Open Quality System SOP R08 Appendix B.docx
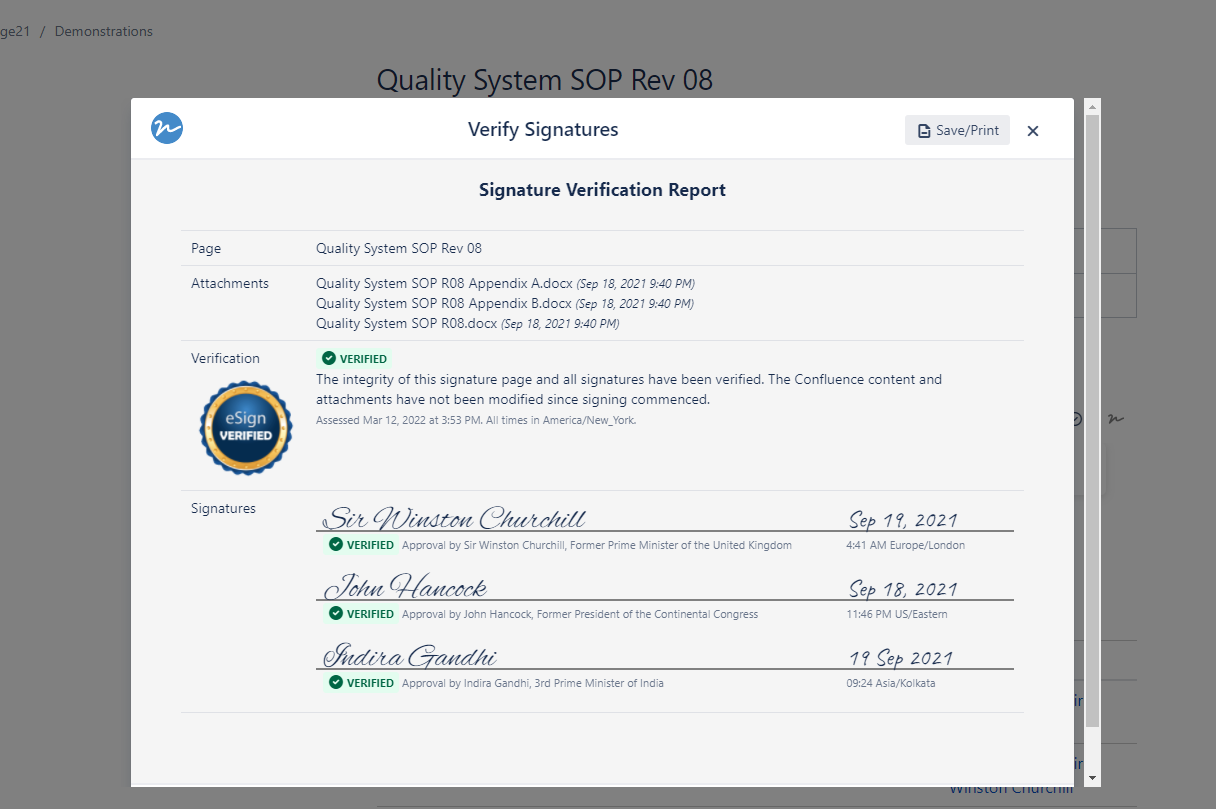This screenshot has width=1216, height=809. (x=444, y=304)
